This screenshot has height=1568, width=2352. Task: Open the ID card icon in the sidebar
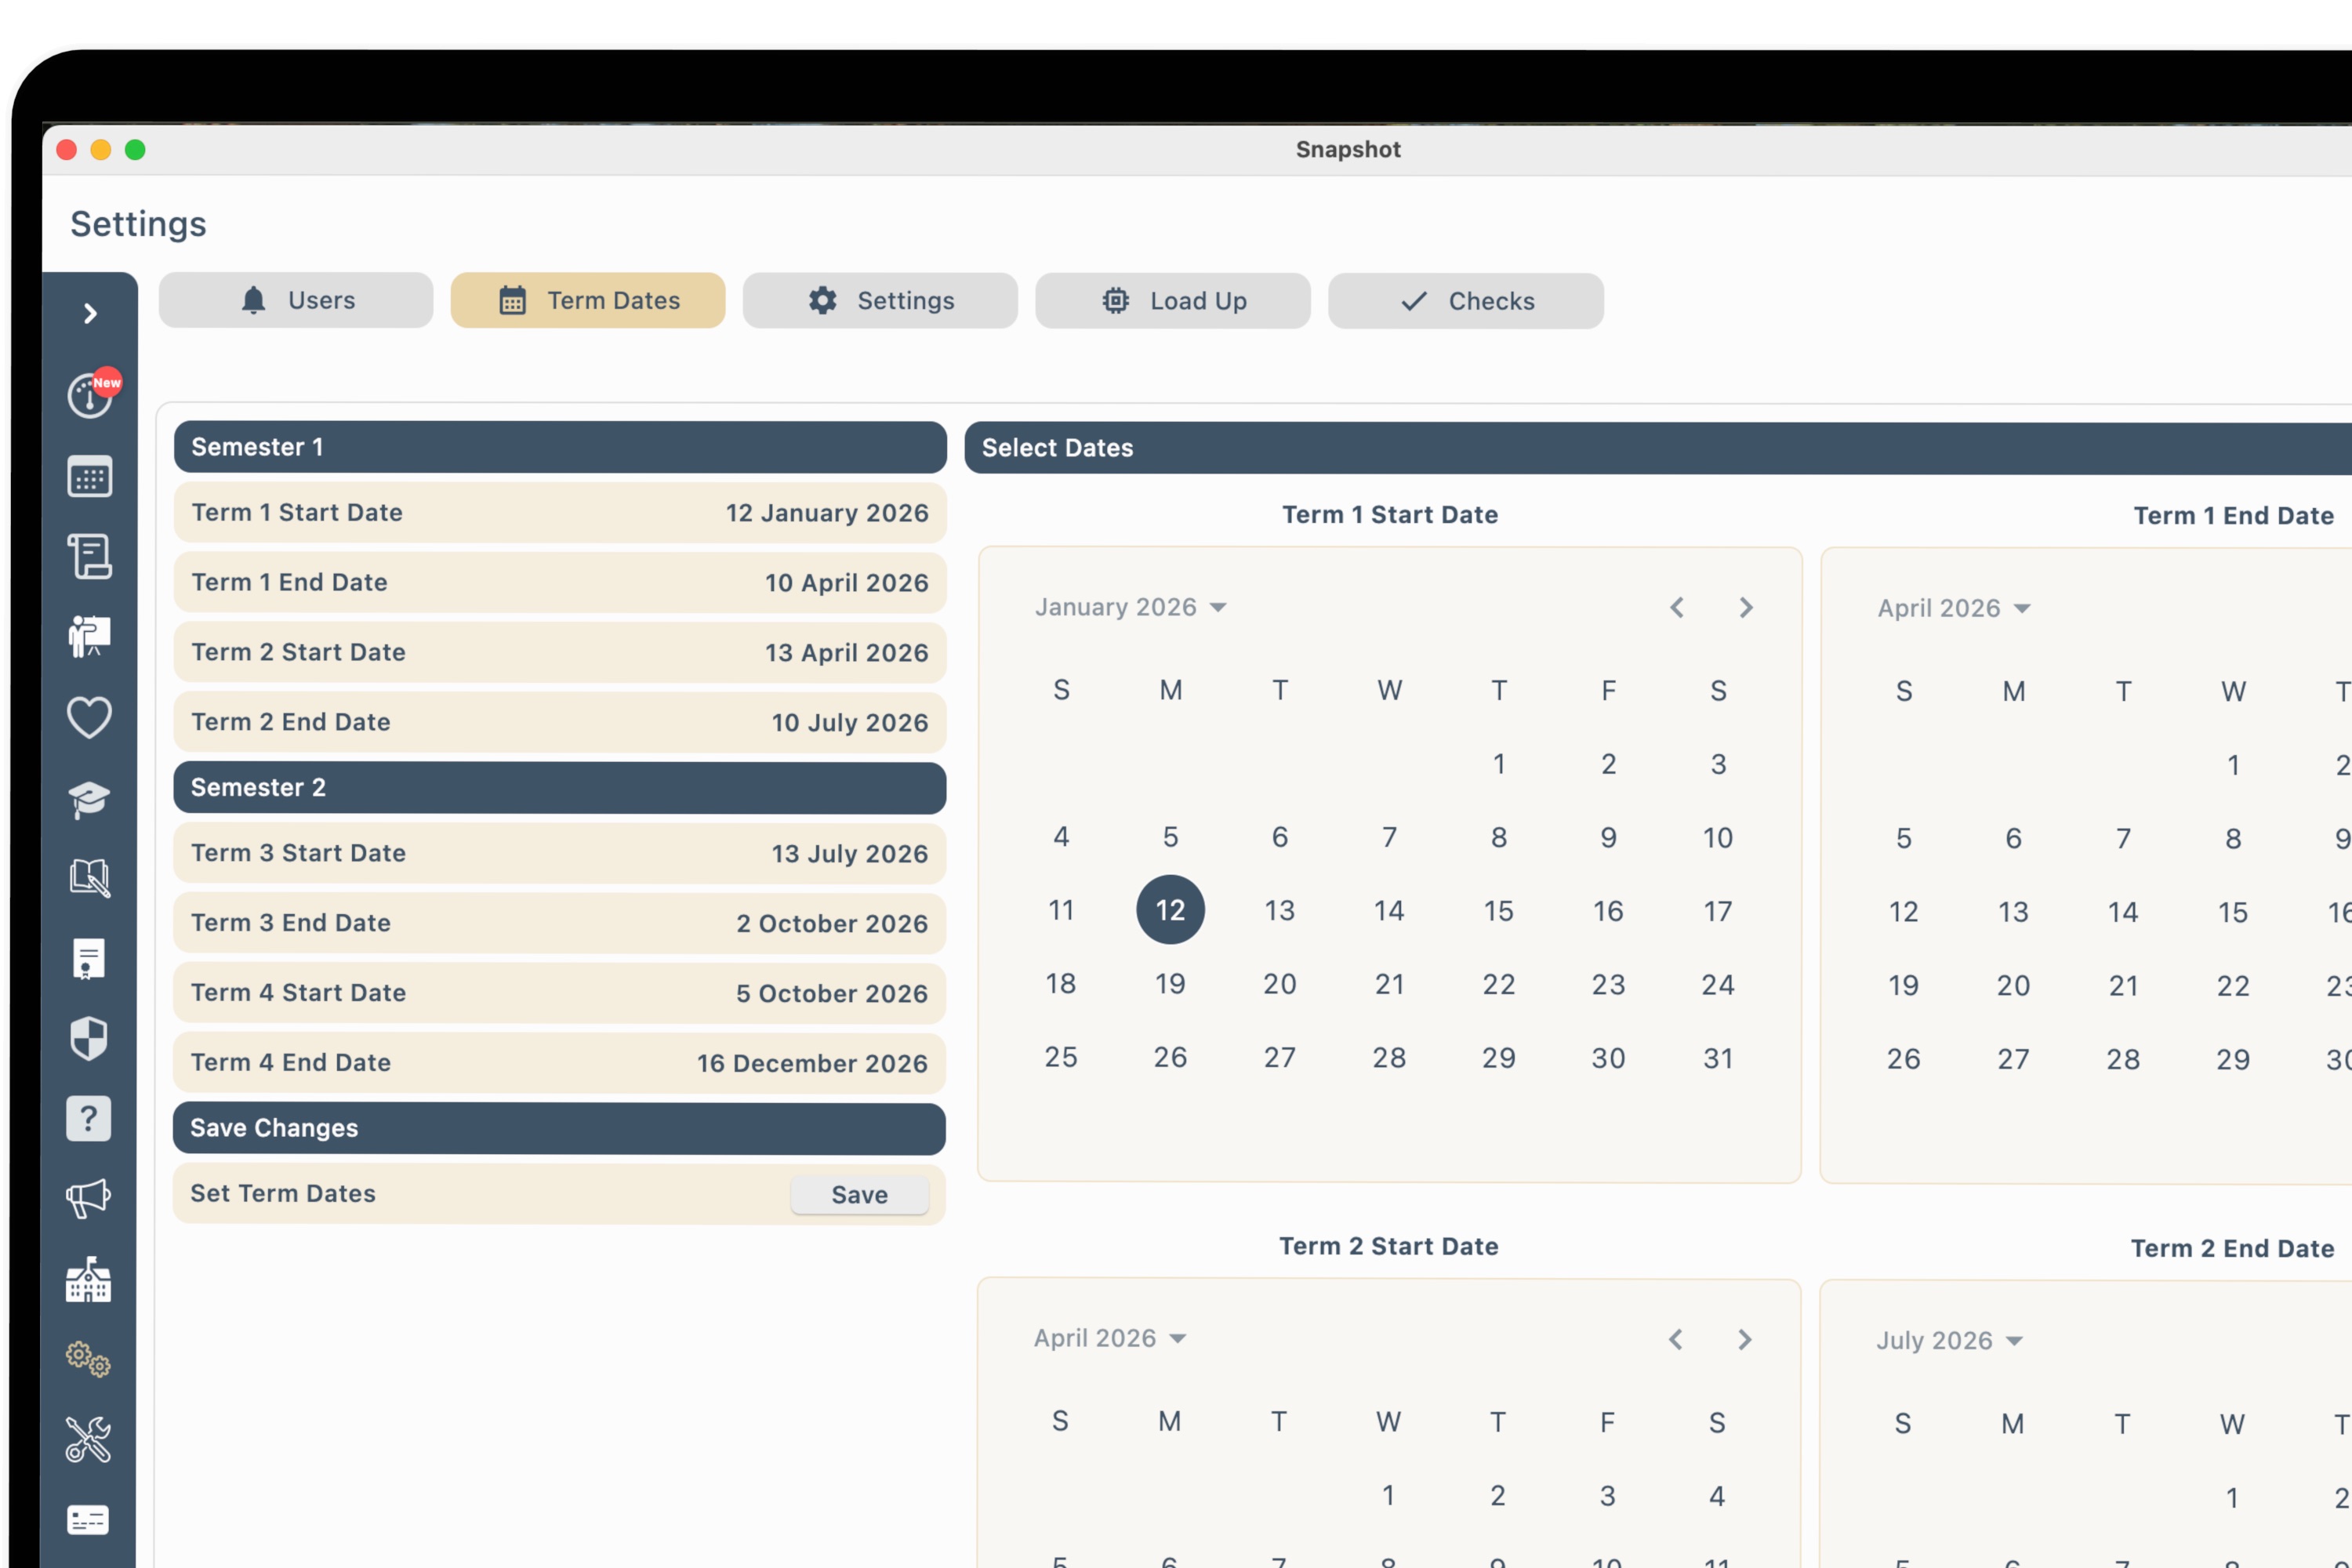point(89,1520)
